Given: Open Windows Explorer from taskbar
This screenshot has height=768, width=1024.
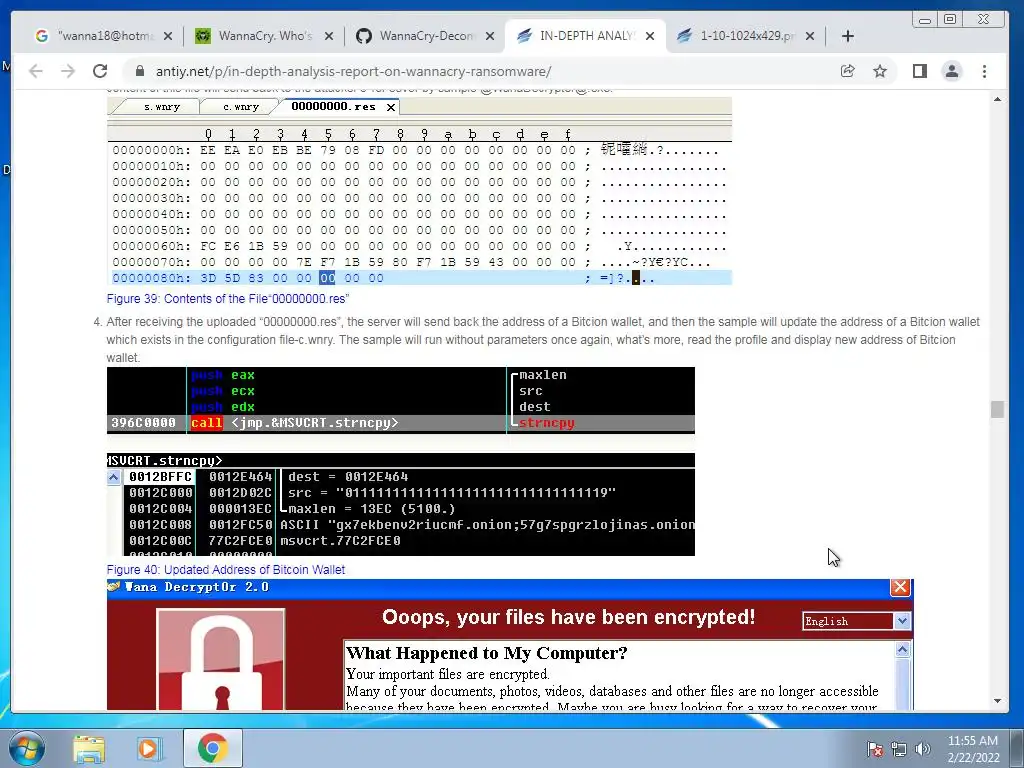Looking at the screenshot, I should coord(89,749).
